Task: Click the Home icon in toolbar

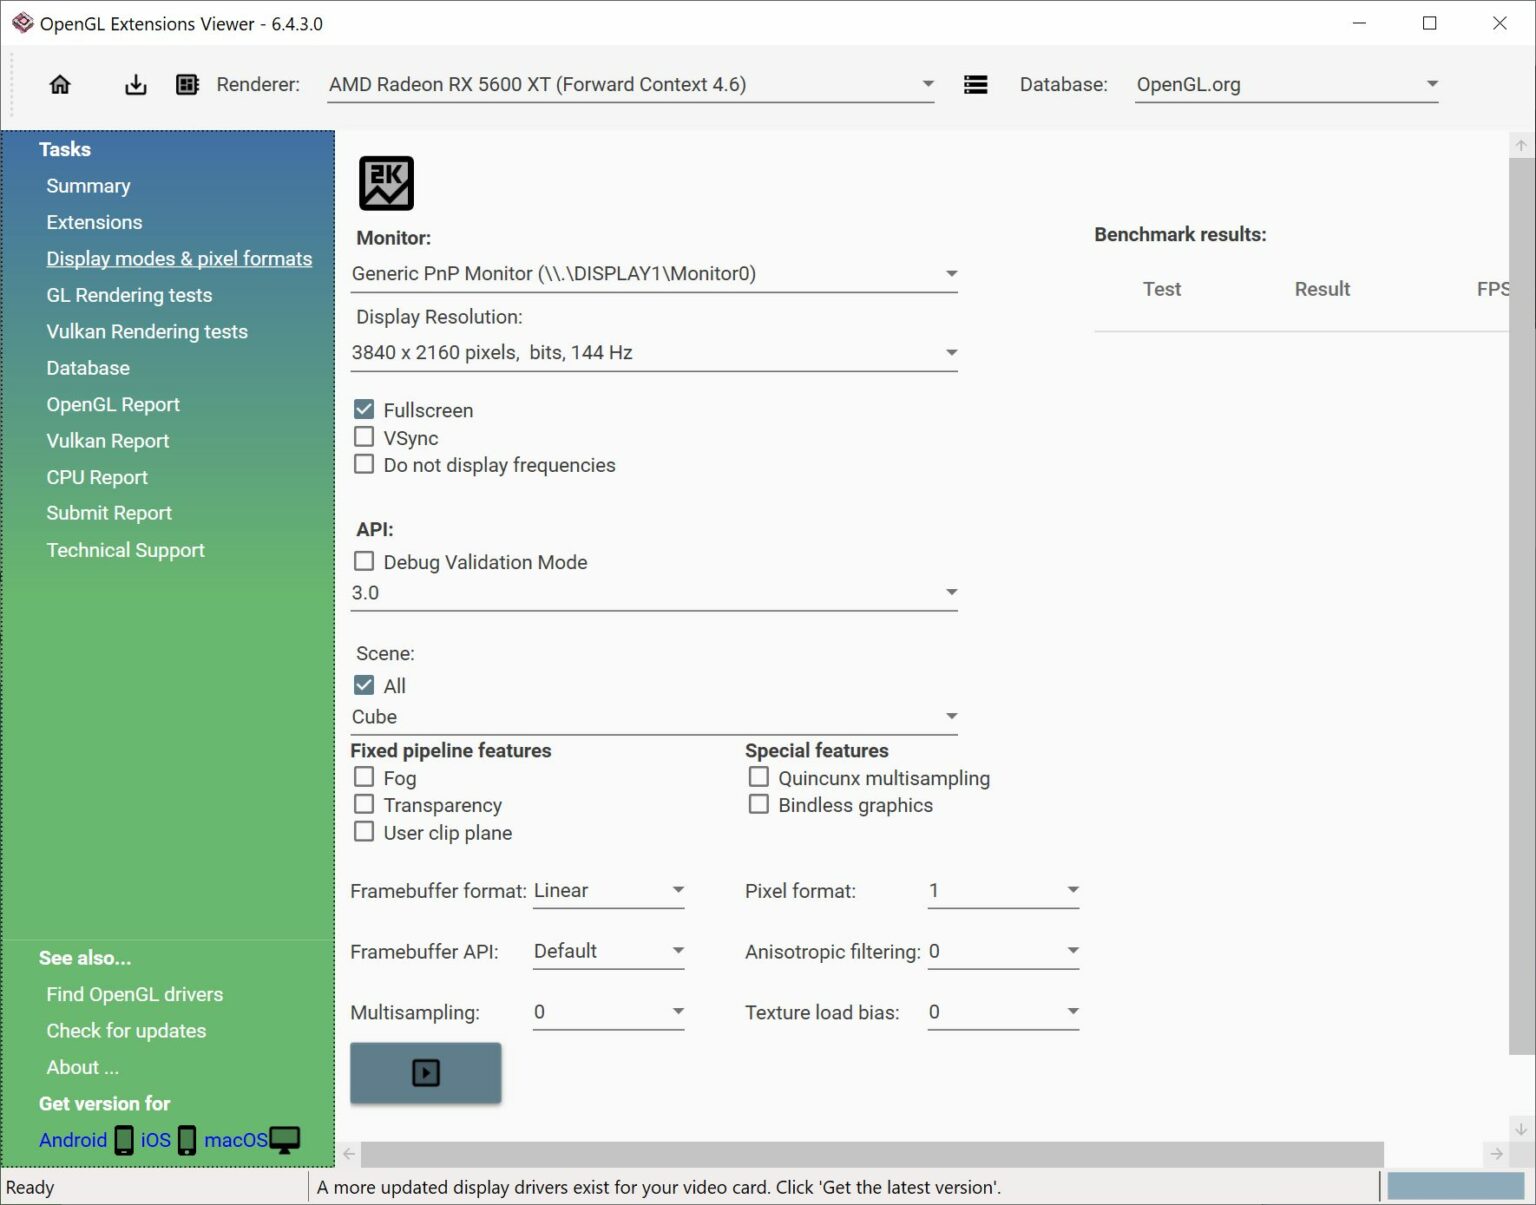Action: click(60, 85)
